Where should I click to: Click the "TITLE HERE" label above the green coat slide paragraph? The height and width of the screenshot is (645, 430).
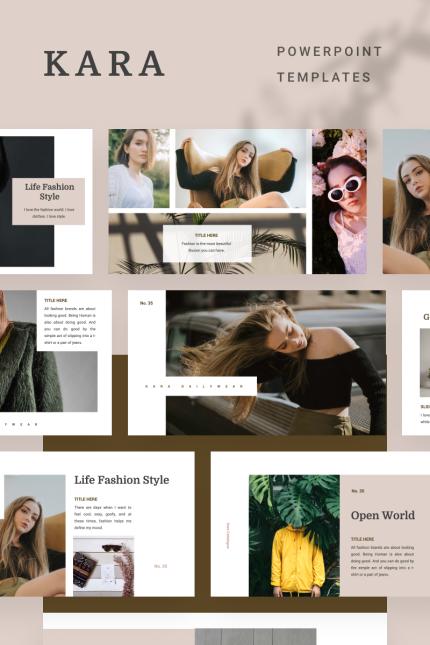click(56, 301)
